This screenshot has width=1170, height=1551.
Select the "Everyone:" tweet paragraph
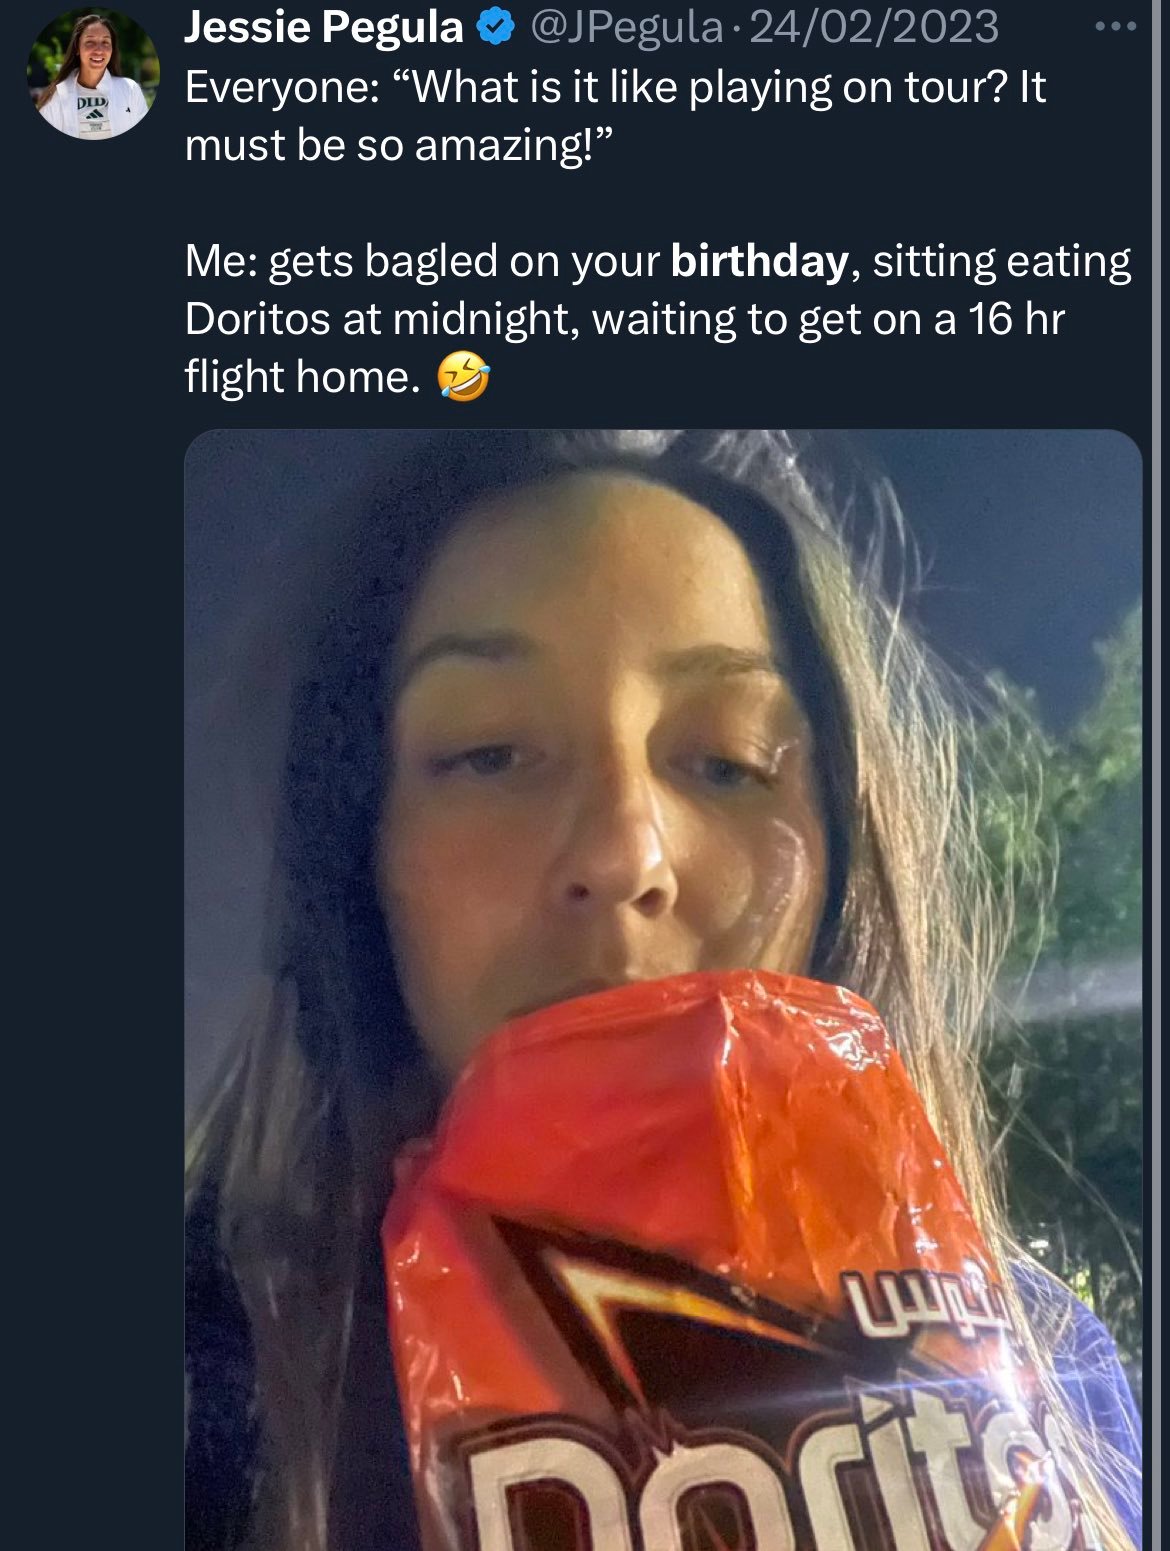tap(615, 116)
